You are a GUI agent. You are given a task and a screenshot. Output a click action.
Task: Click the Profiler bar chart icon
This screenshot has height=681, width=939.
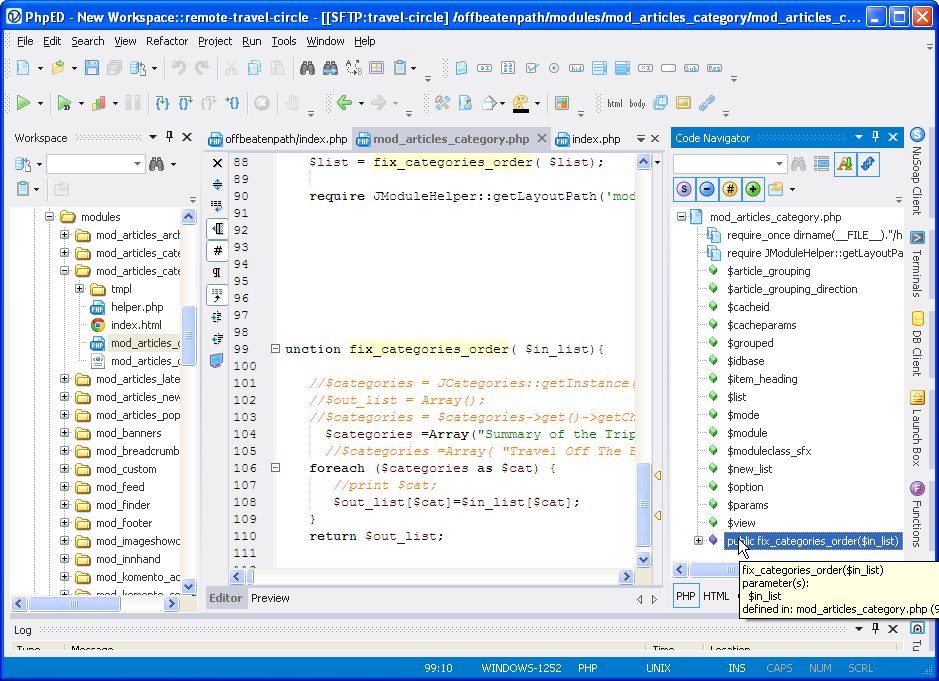(x=98, y=102)
